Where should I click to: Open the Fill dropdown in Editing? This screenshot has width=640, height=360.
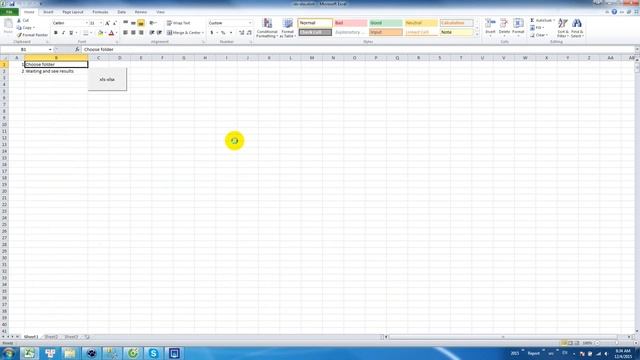(x=543, y=28)
